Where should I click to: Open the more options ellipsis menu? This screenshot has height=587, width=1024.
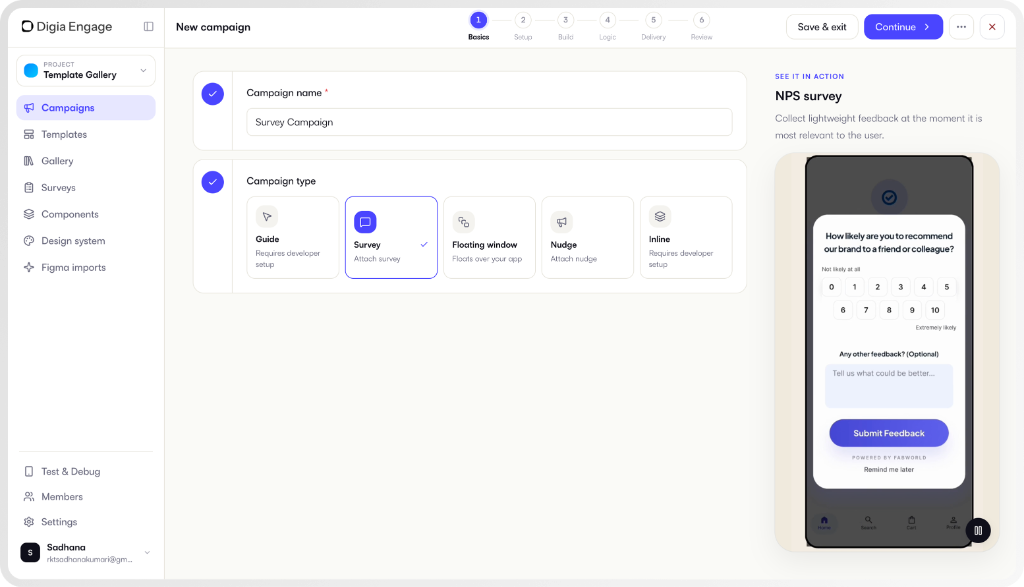(961, 27)
